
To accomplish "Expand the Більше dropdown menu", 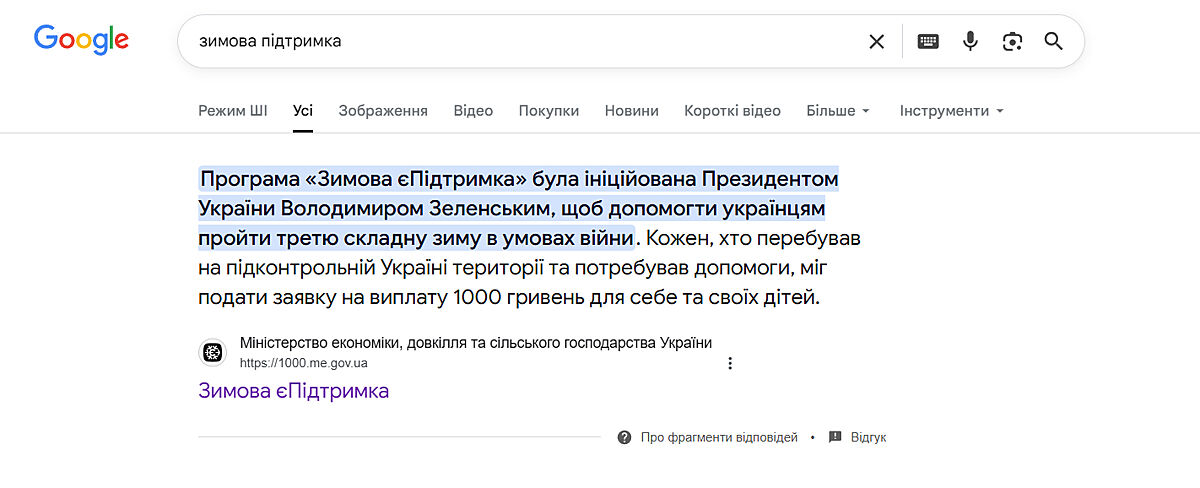I will pos(838,111).
